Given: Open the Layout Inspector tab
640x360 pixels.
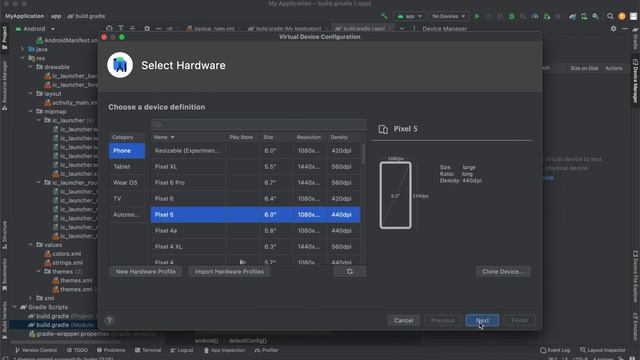Looking at the screenshot, I should click(603, 350).
